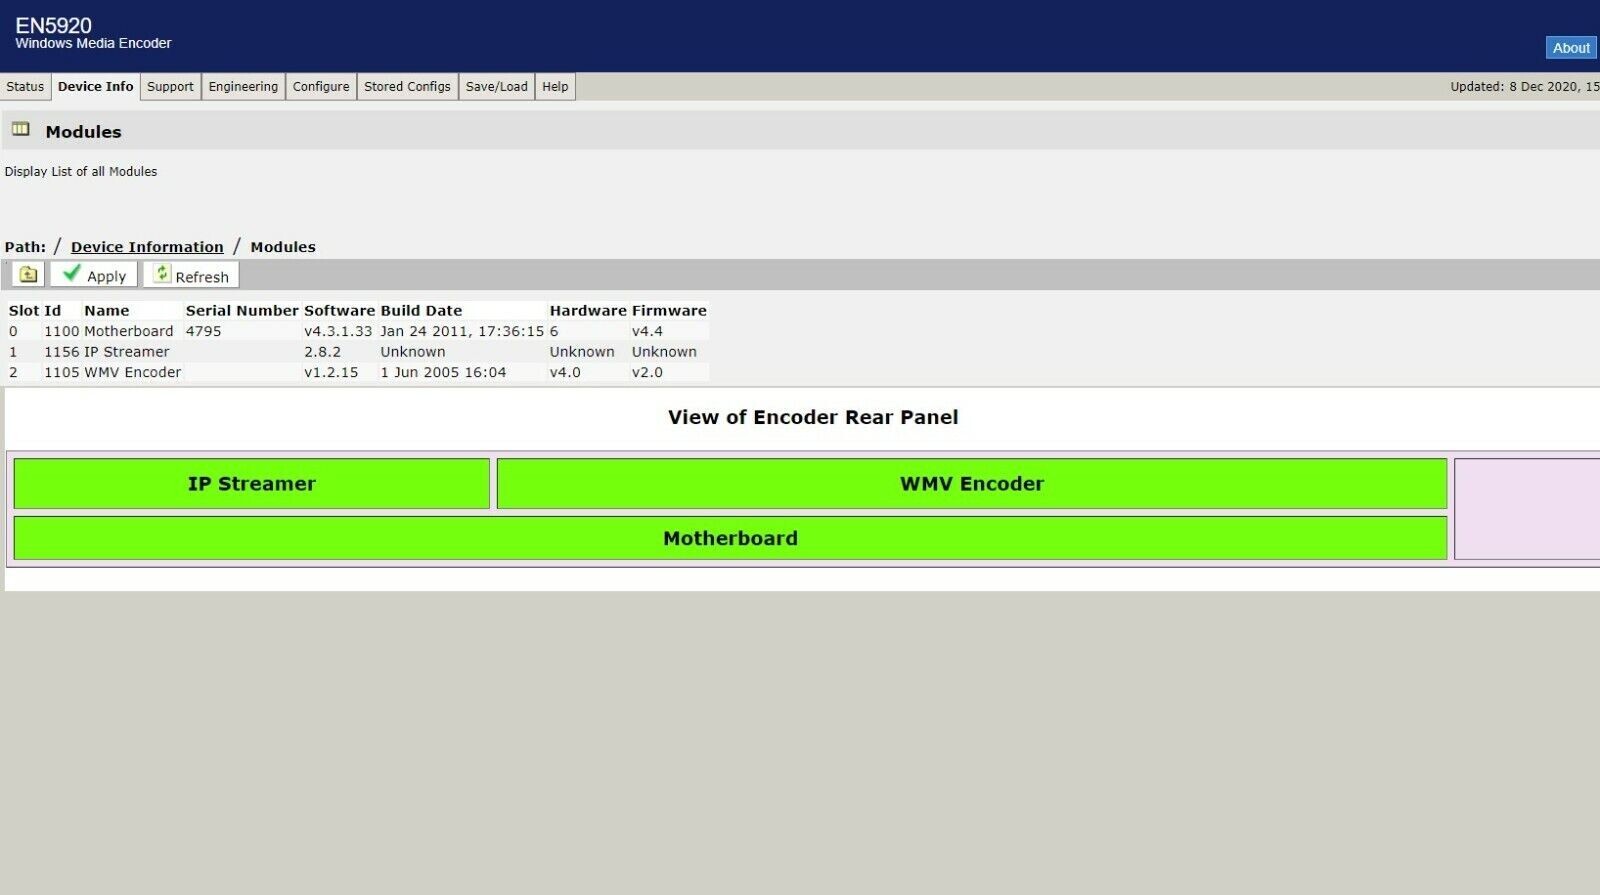Click the About button
The height and width of the screenshot is (895, 1600).
(x=1571, y=48)
